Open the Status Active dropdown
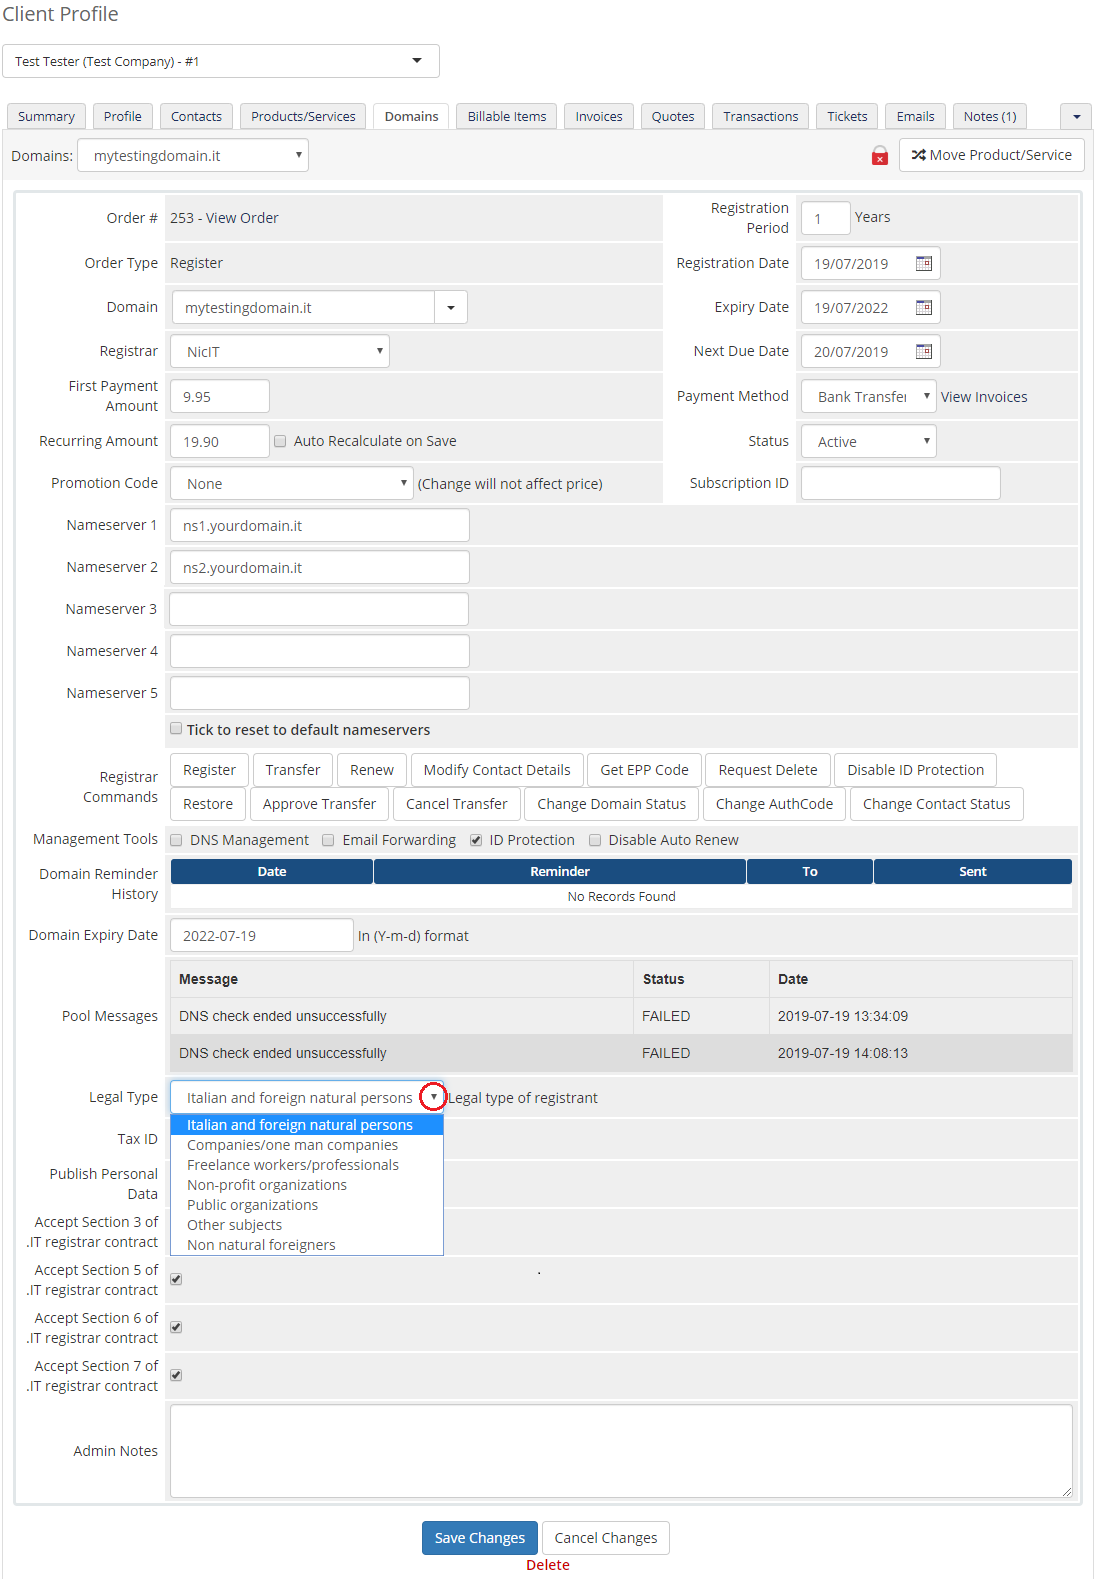 click(869, 441)
